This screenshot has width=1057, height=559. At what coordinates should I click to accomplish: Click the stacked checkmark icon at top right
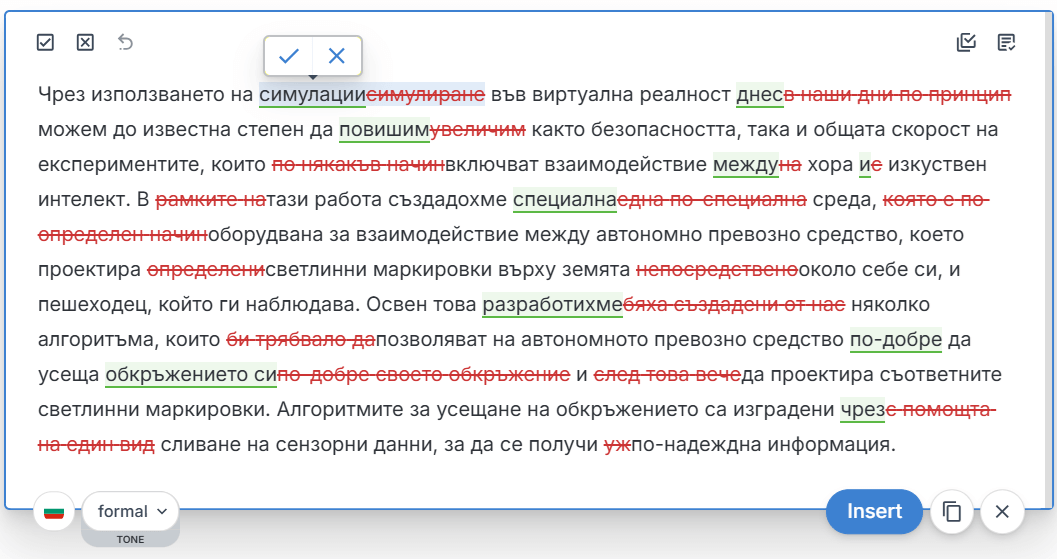tap(966, 42)
